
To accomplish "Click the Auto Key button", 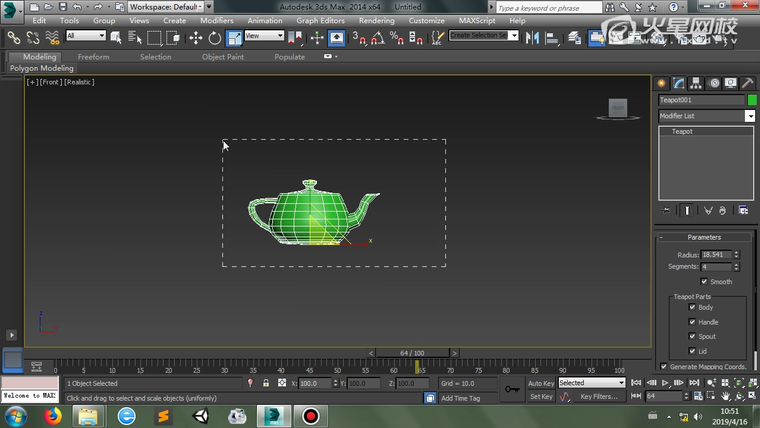I will [540, 383].
